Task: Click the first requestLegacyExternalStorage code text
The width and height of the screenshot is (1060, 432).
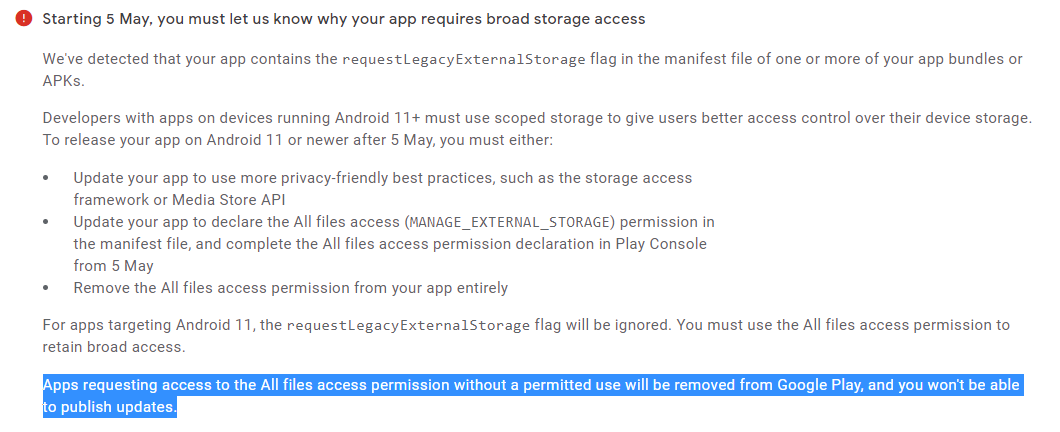Action: pos(464,59)
